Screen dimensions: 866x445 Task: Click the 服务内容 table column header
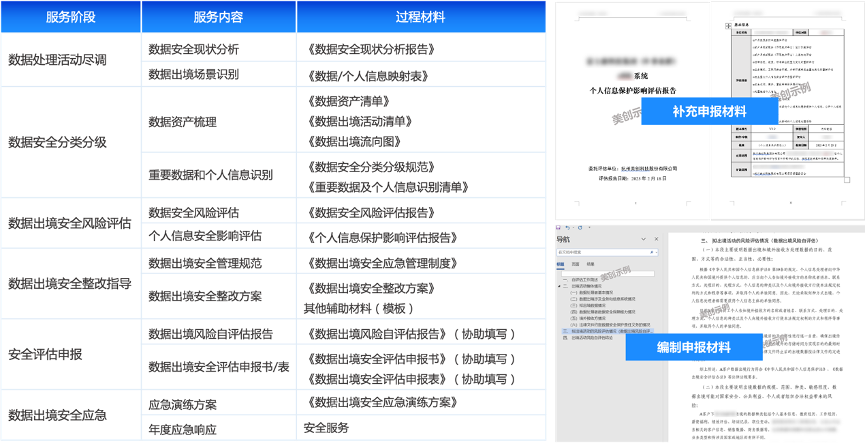click(x=218, y=16)
